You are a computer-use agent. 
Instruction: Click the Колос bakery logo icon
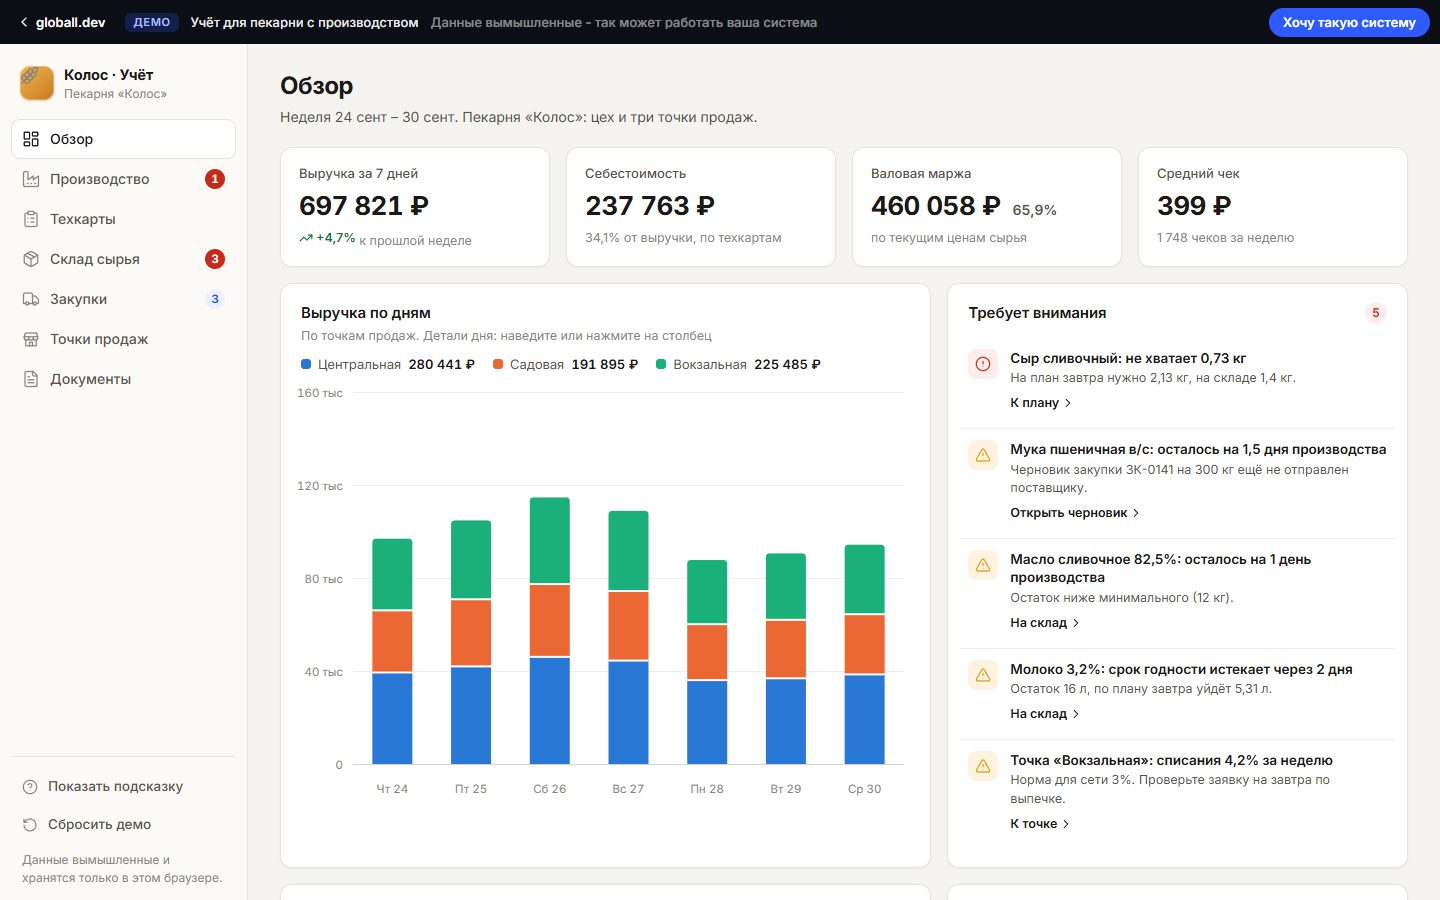(37, 83)
